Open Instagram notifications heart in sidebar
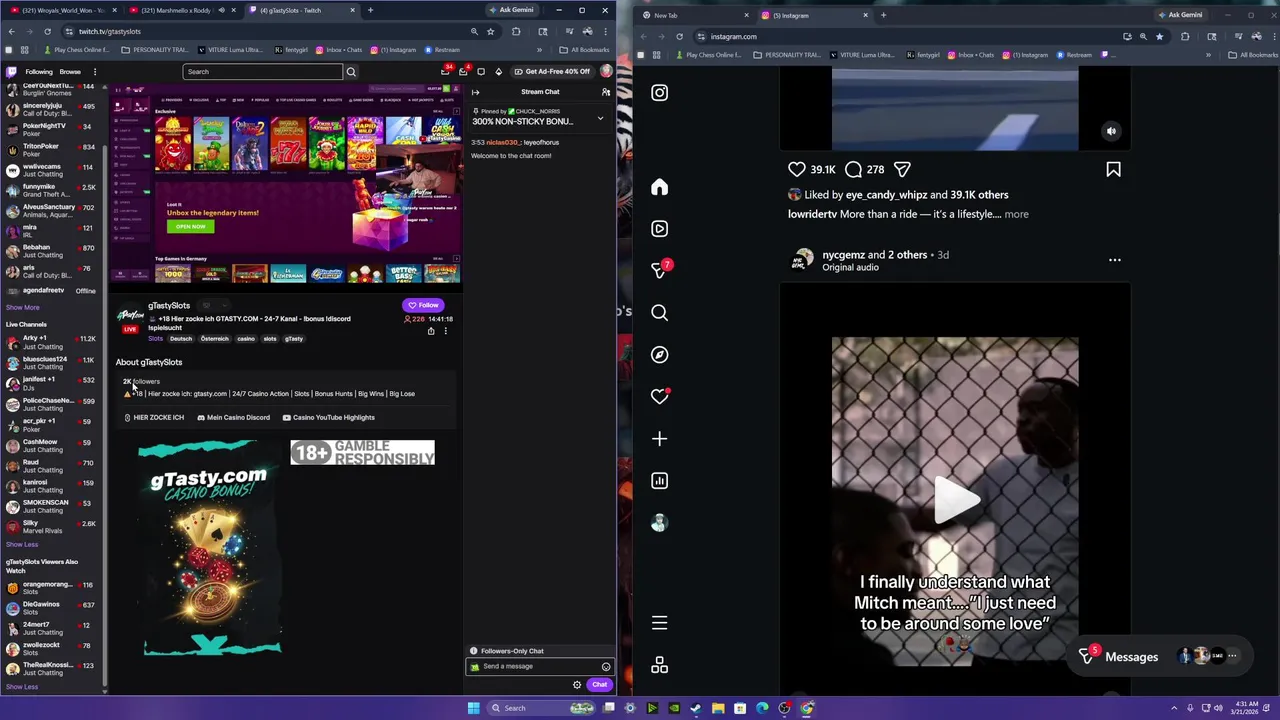The width and height of the screenshot is (1280, 720). click(x=659, y=397)
